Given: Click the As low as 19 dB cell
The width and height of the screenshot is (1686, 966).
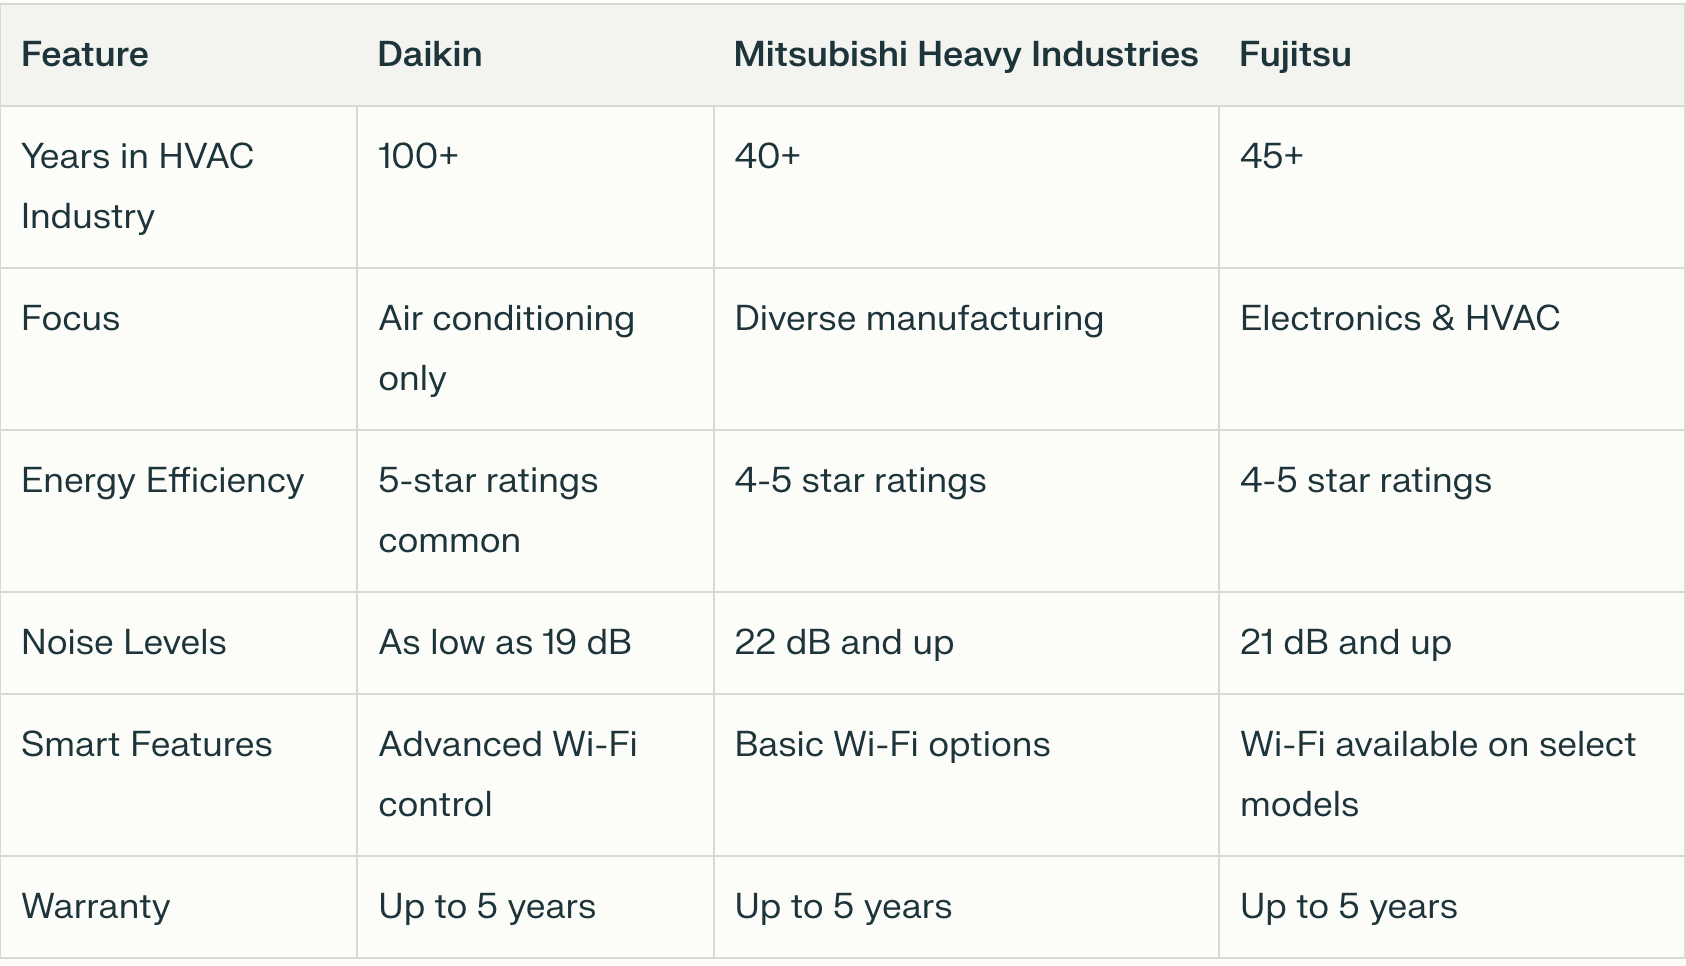Looking at the screenshot, I should click(505, 642).
